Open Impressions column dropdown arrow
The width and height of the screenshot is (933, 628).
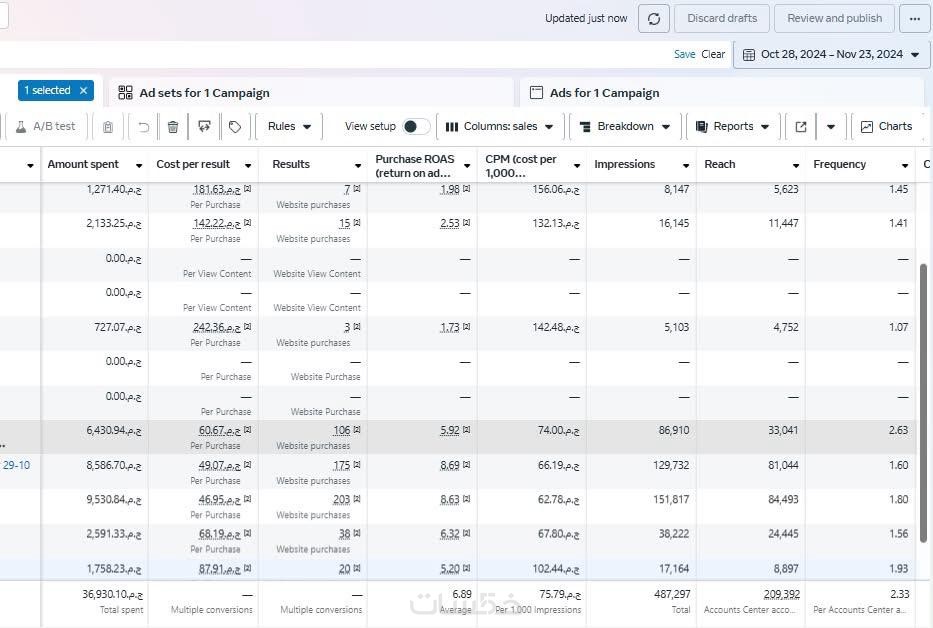pos(686,165)
